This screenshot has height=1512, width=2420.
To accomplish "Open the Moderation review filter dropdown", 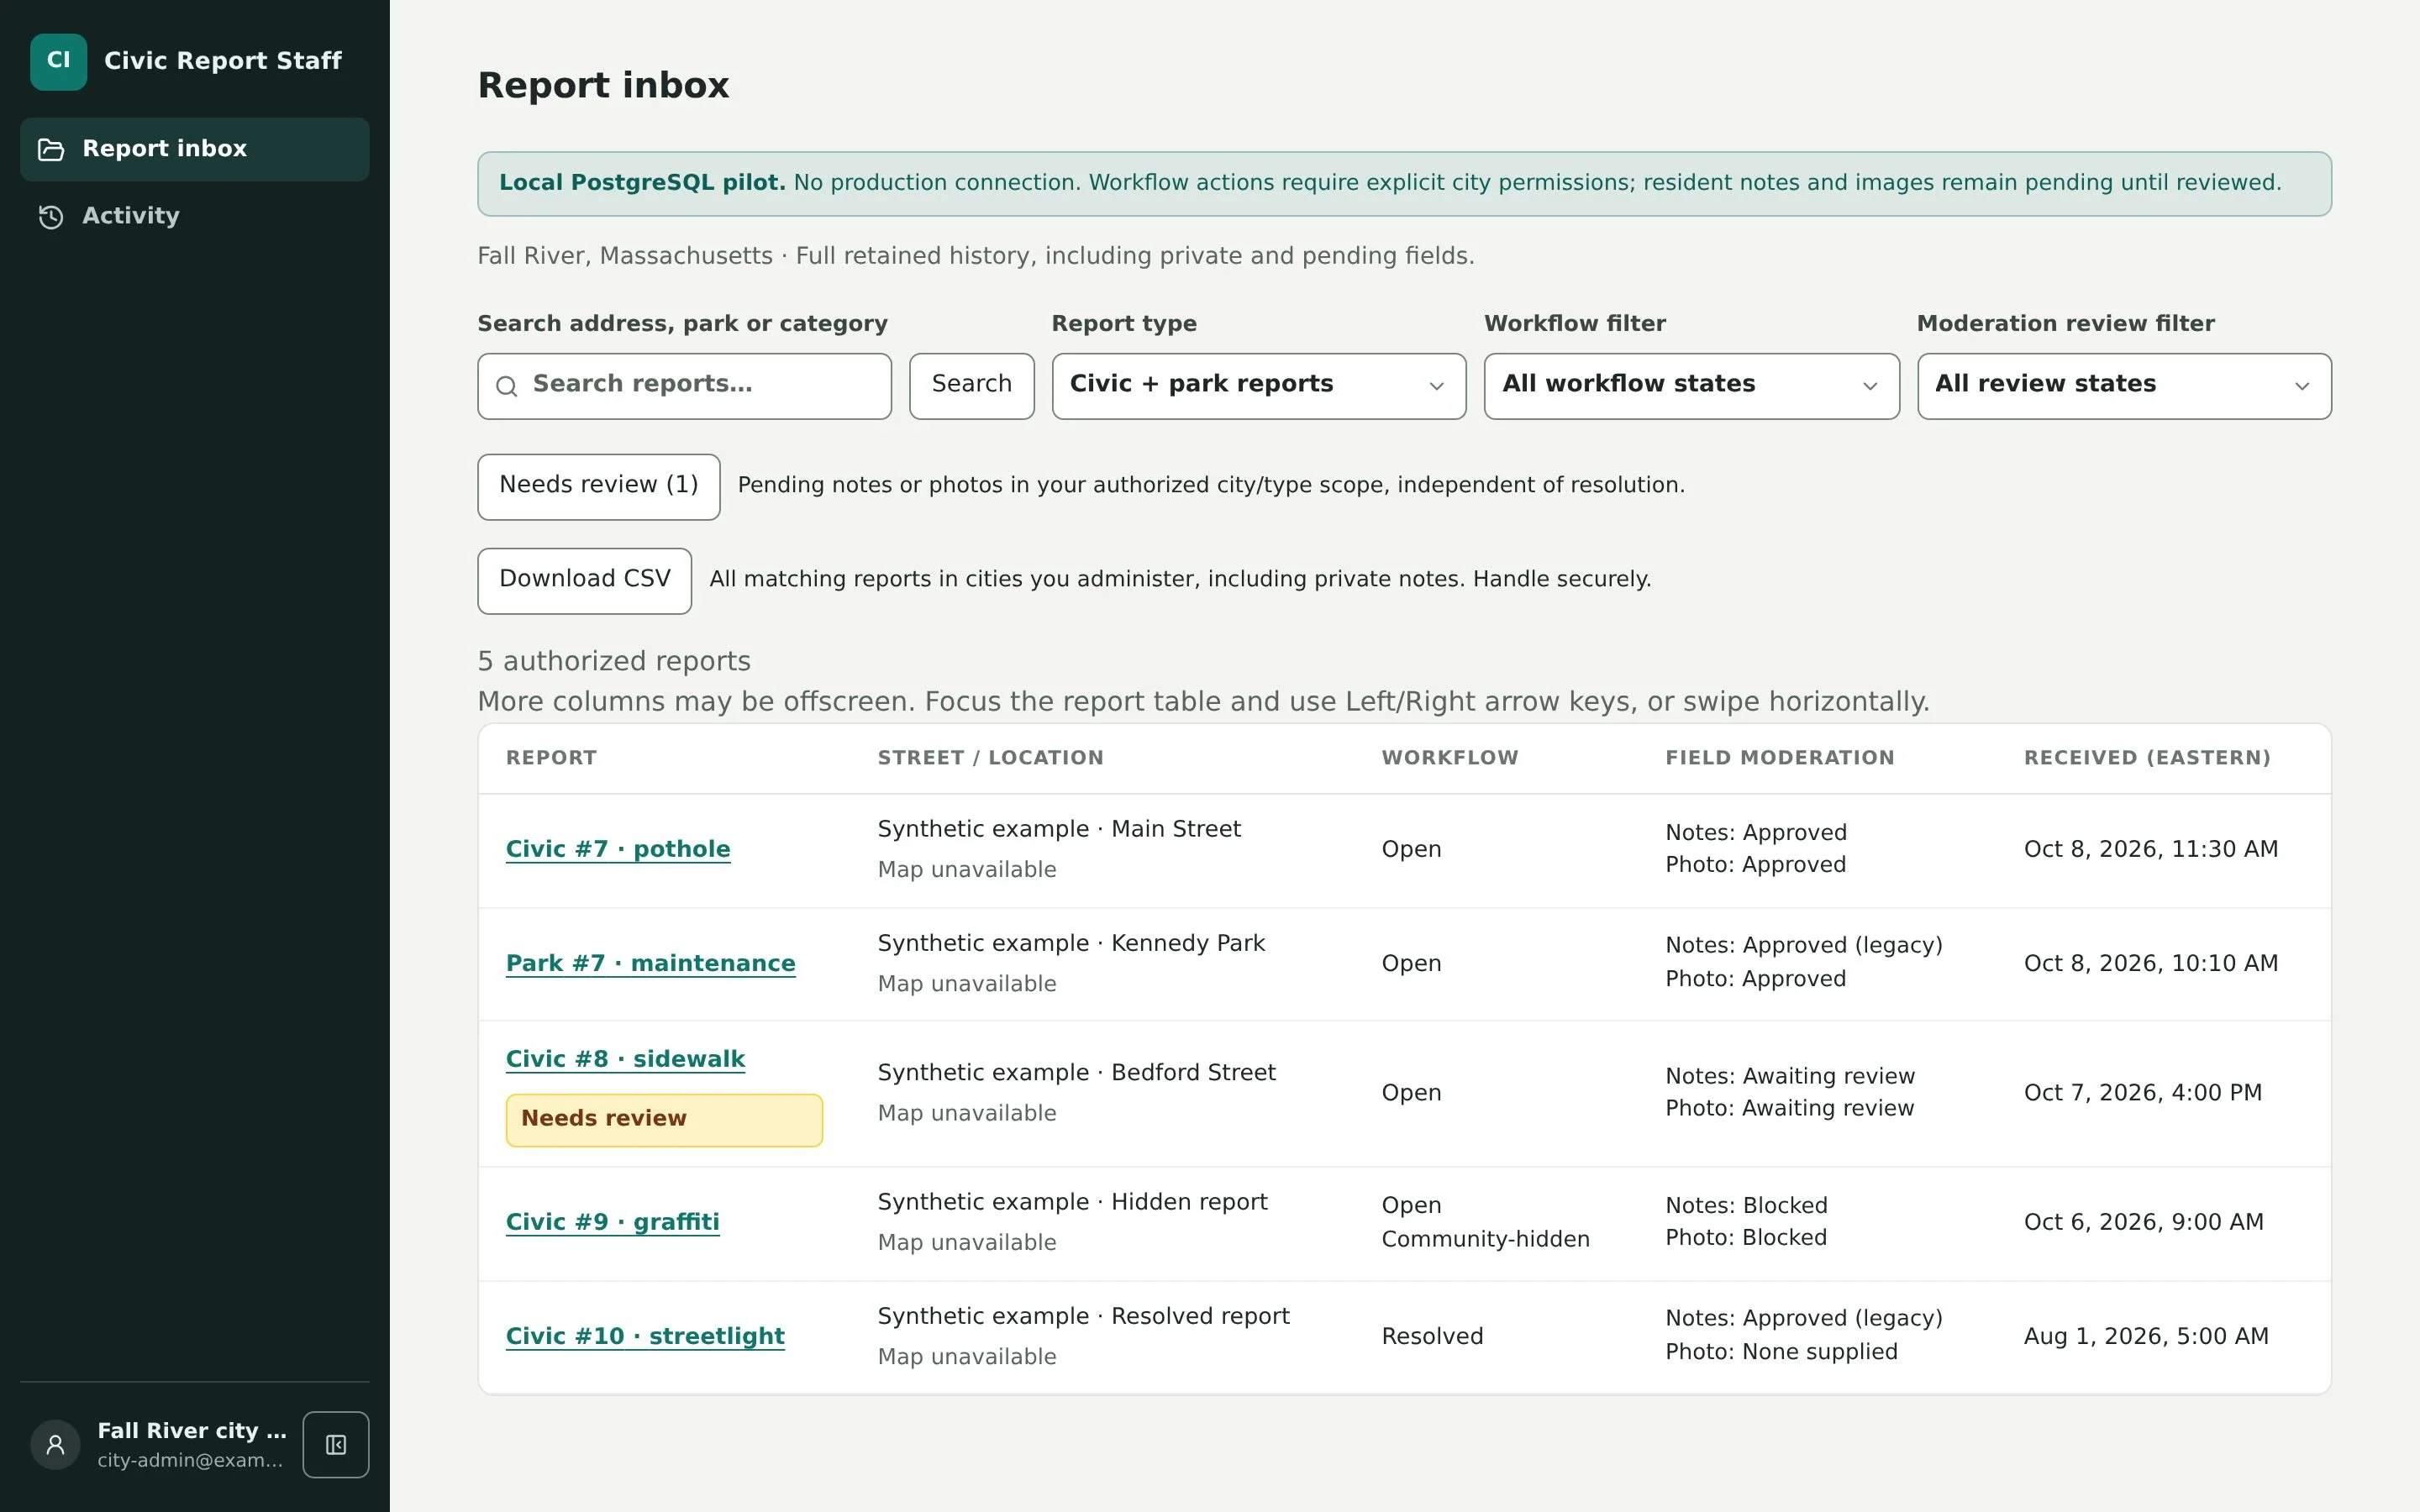I will [x=2124, y=386].
